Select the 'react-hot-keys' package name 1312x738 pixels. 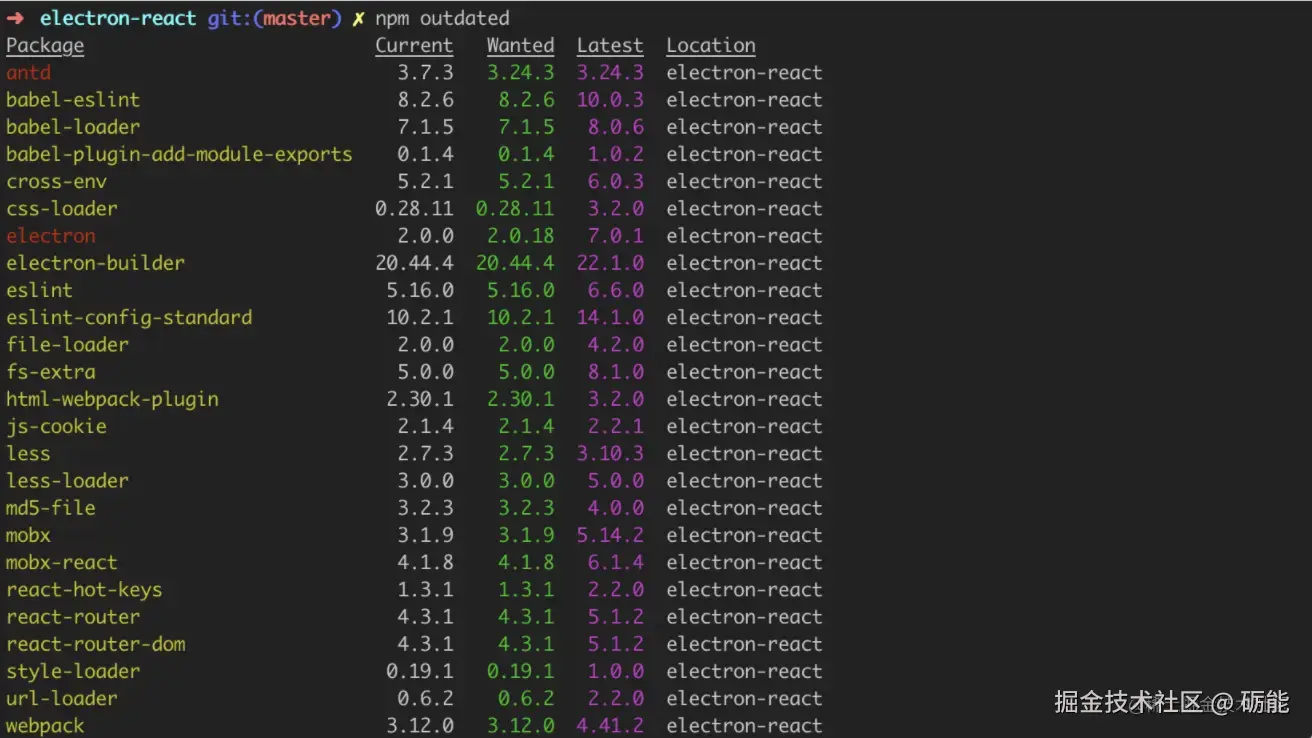click(84, 590)
